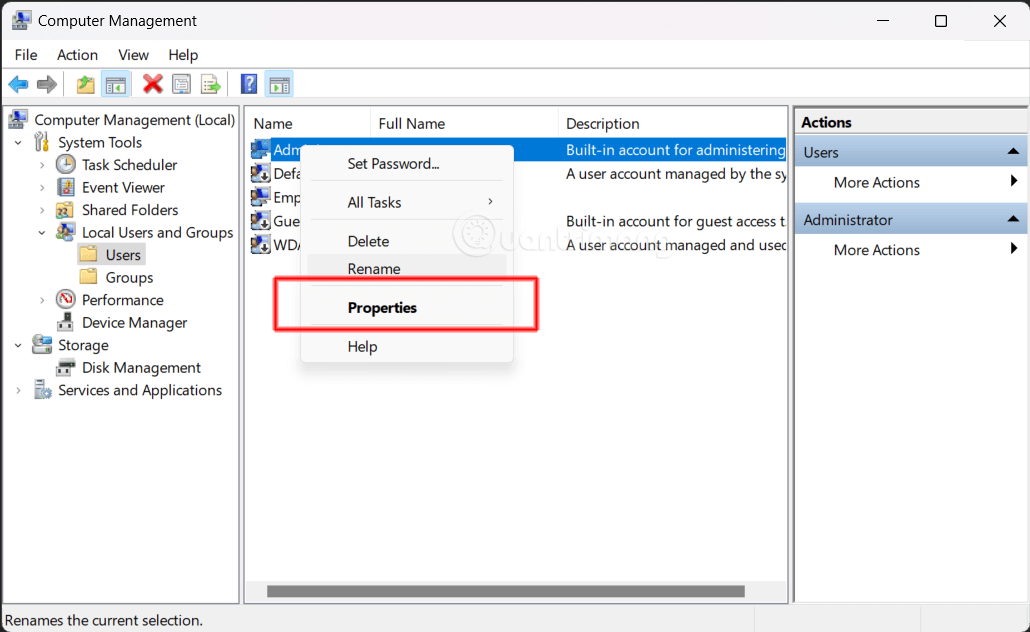
Task: Open the Help menu in menu bar
Action: (183, 55)
